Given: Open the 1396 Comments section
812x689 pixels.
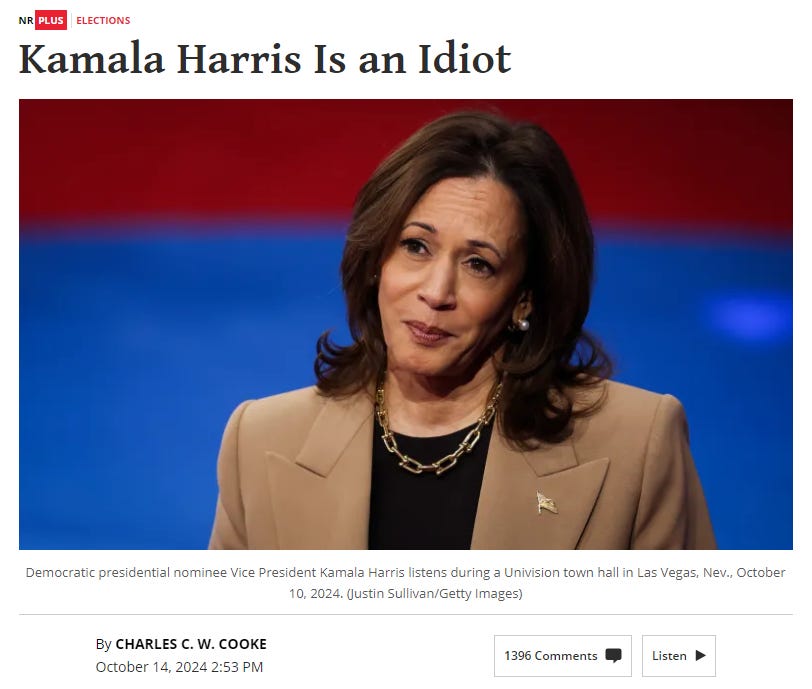Looking at the screenshot, I should [562, 656].
